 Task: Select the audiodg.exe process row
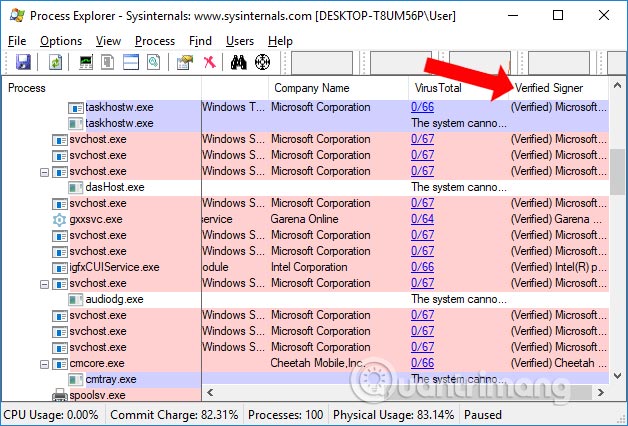pos(306,299)
